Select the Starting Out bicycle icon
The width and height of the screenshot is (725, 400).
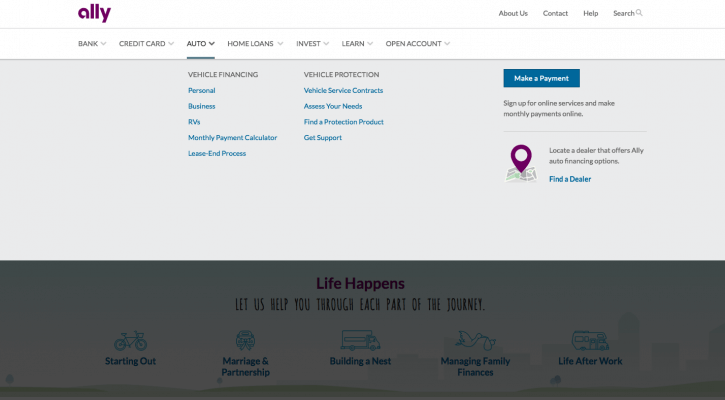point(130,341)
